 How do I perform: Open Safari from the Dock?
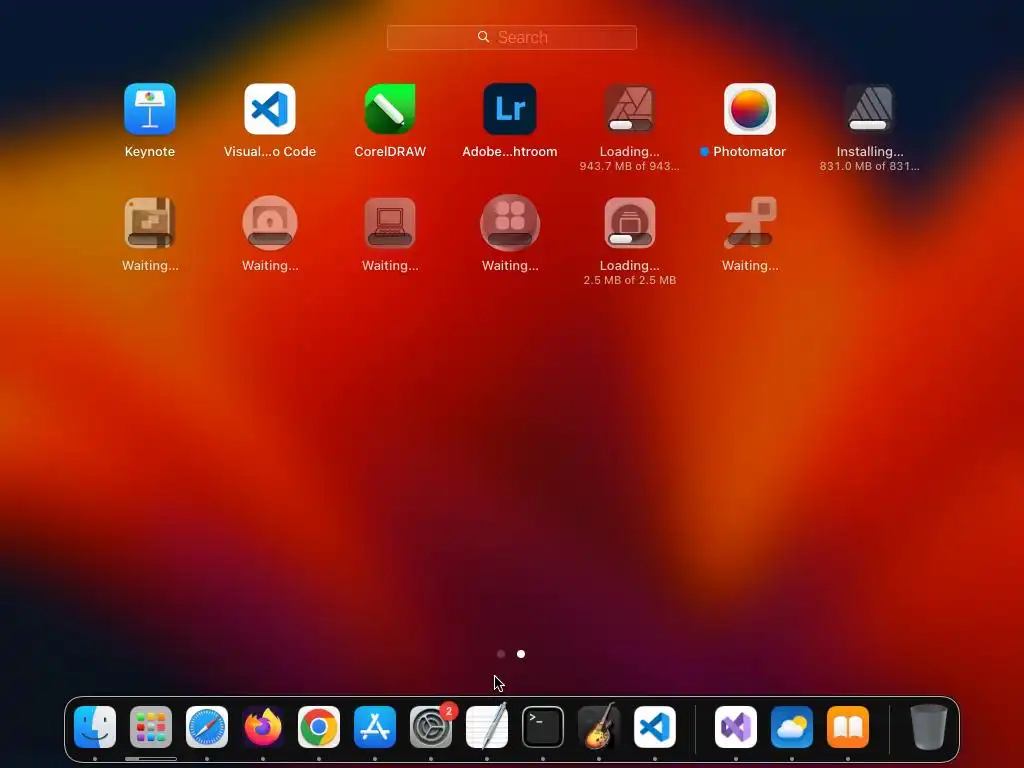[x=207, y=727]
